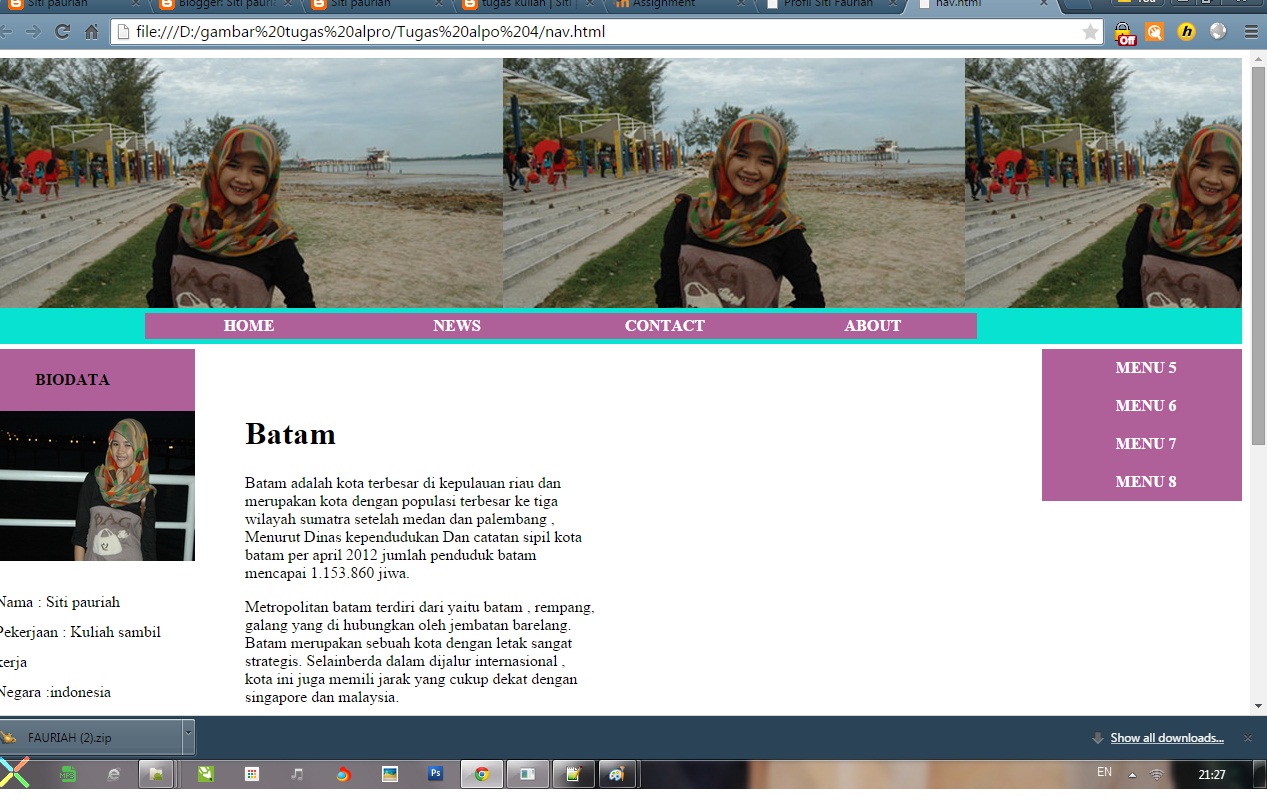Click the Chrome taskbar icon

coord(482,774)
